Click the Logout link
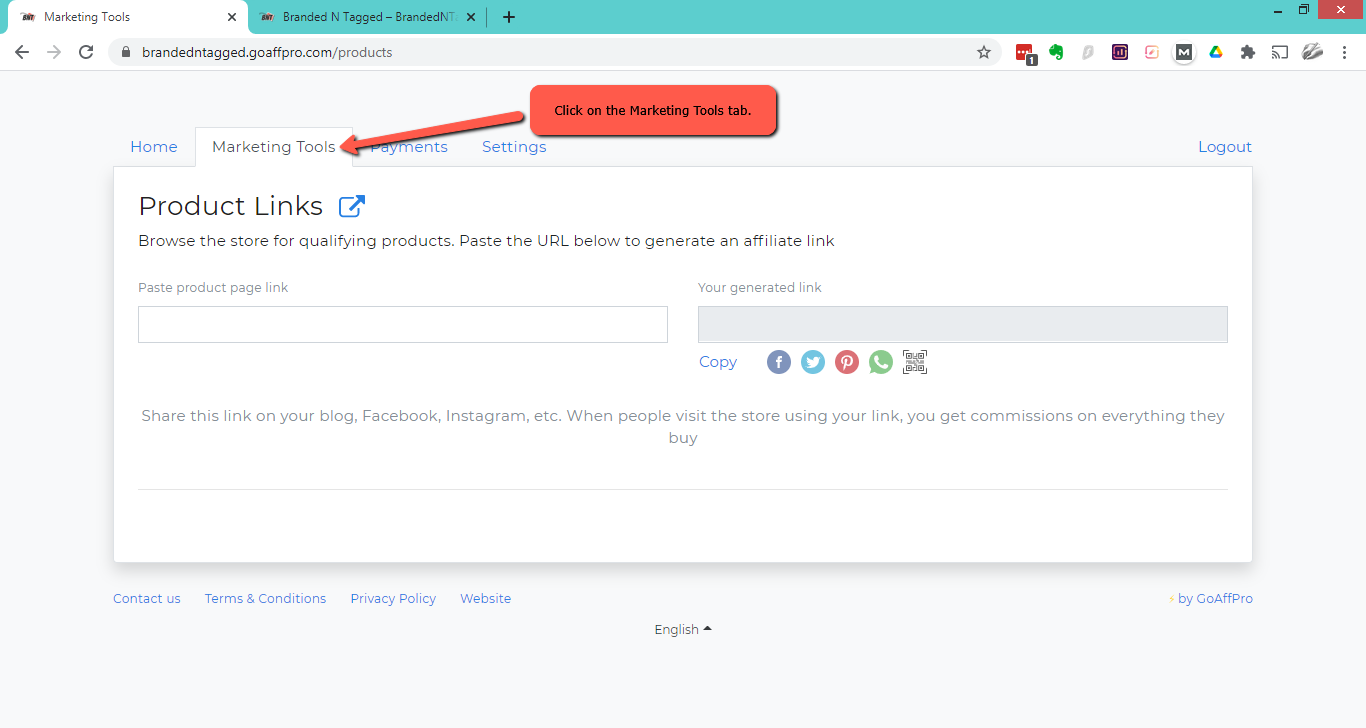This screenshot has width=1366, height=728. click(x=1225, y=147)
